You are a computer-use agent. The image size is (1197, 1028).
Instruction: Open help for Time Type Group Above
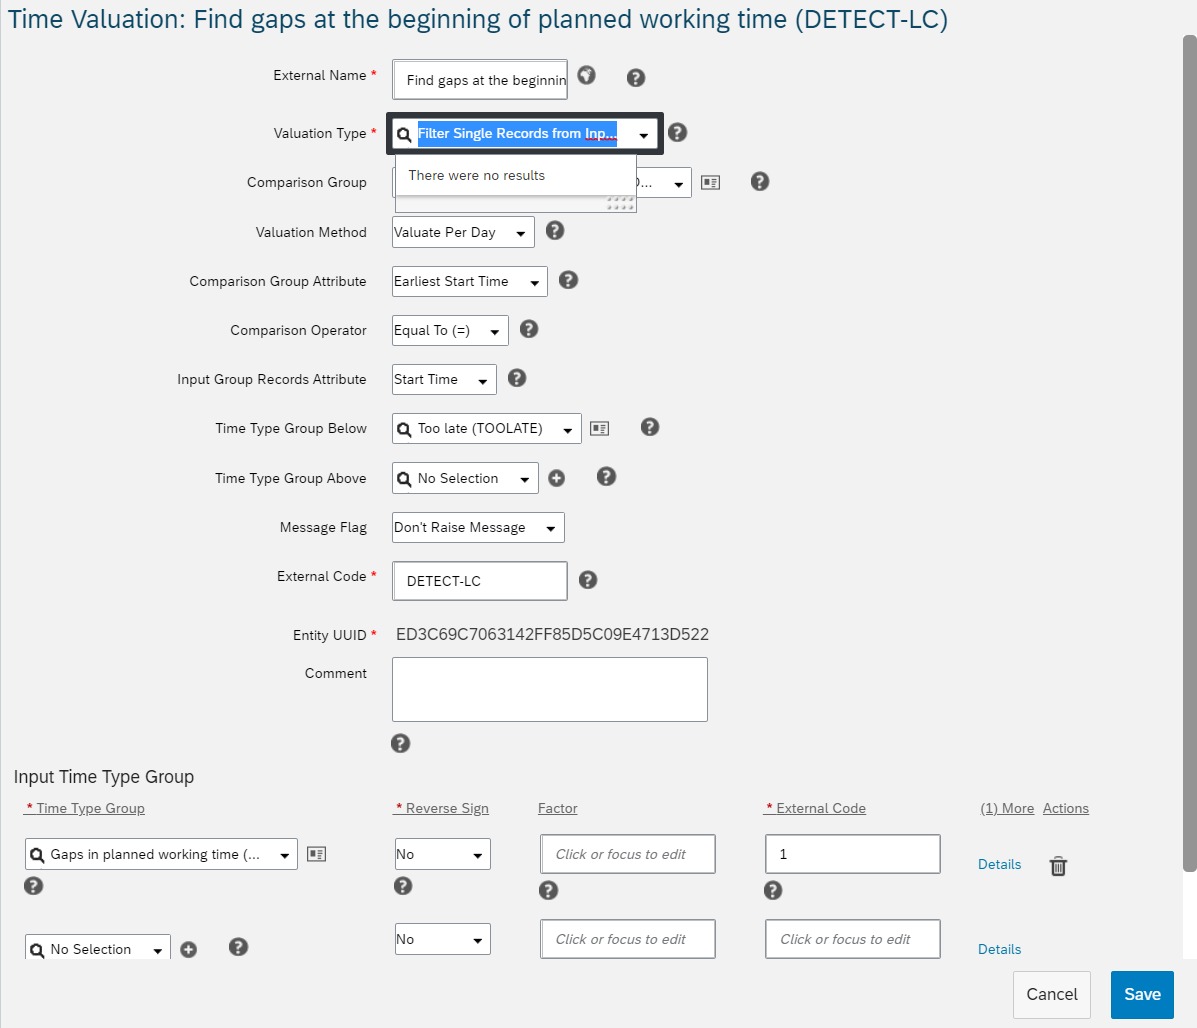coord(606,477)
